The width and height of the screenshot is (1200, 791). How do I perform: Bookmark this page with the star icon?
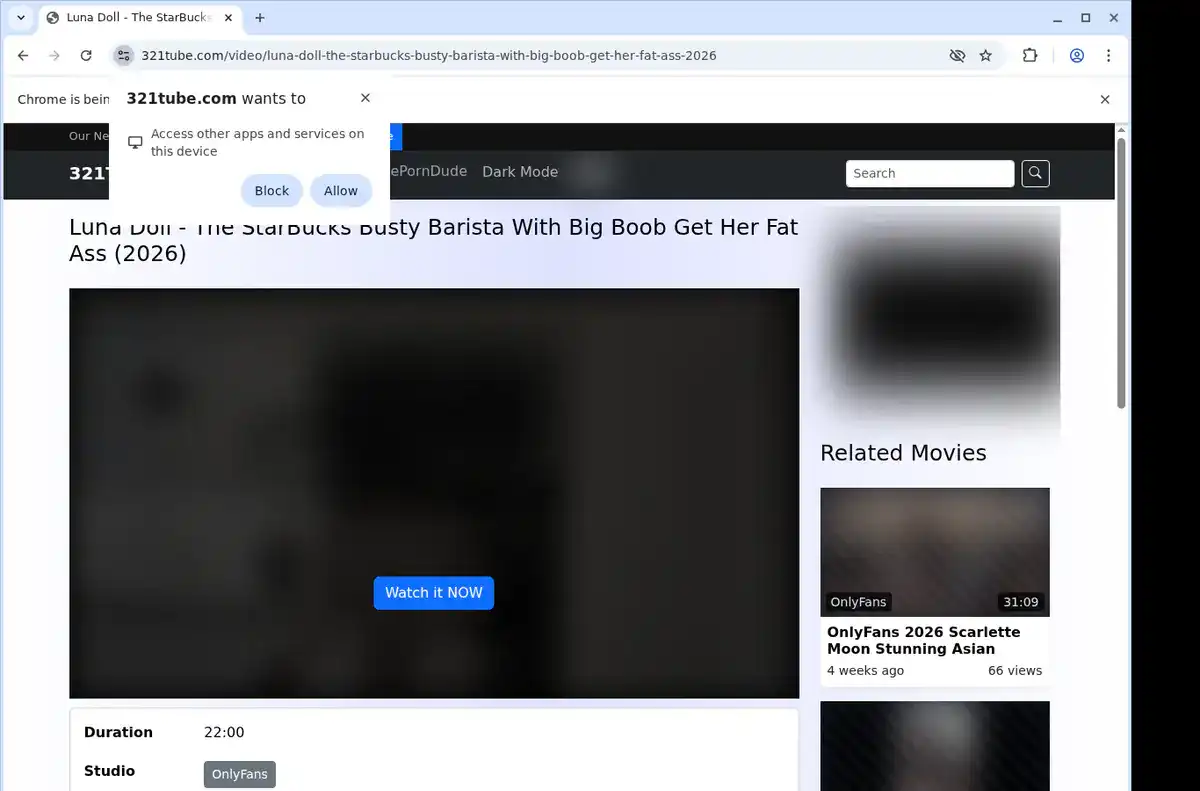tap(986, 56)
